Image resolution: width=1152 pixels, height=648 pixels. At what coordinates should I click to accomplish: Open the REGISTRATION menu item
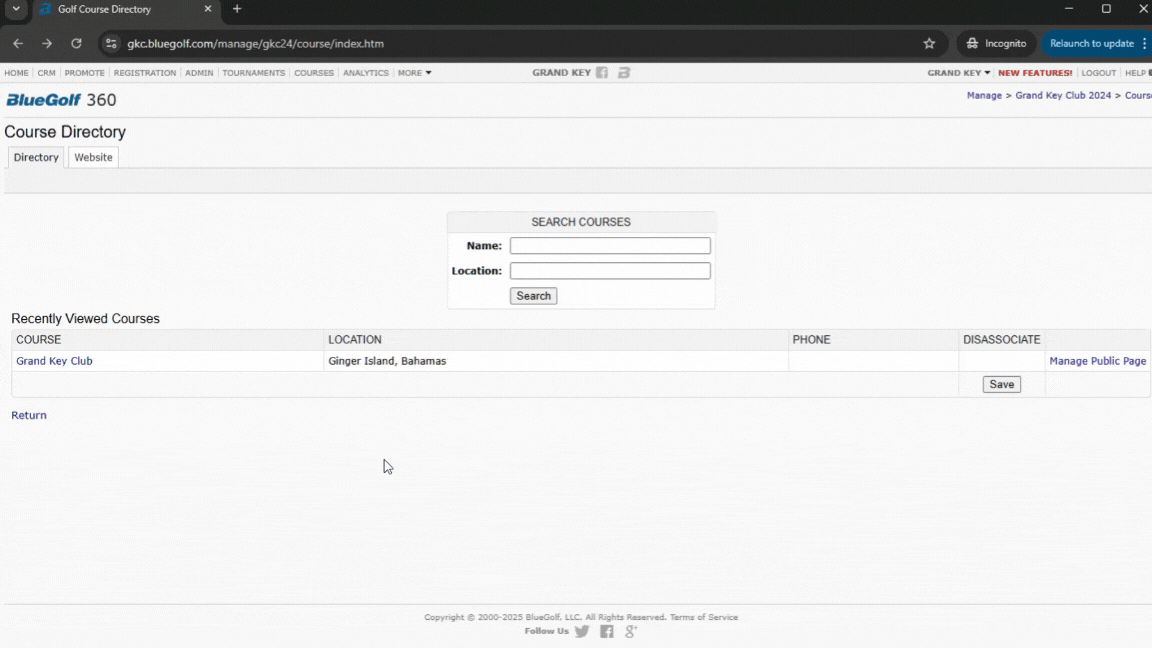click(145, 73)
